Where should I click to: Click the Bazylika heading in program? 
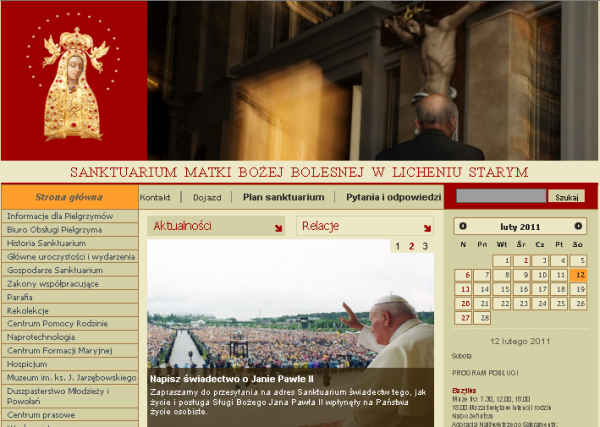coord(464,391)
